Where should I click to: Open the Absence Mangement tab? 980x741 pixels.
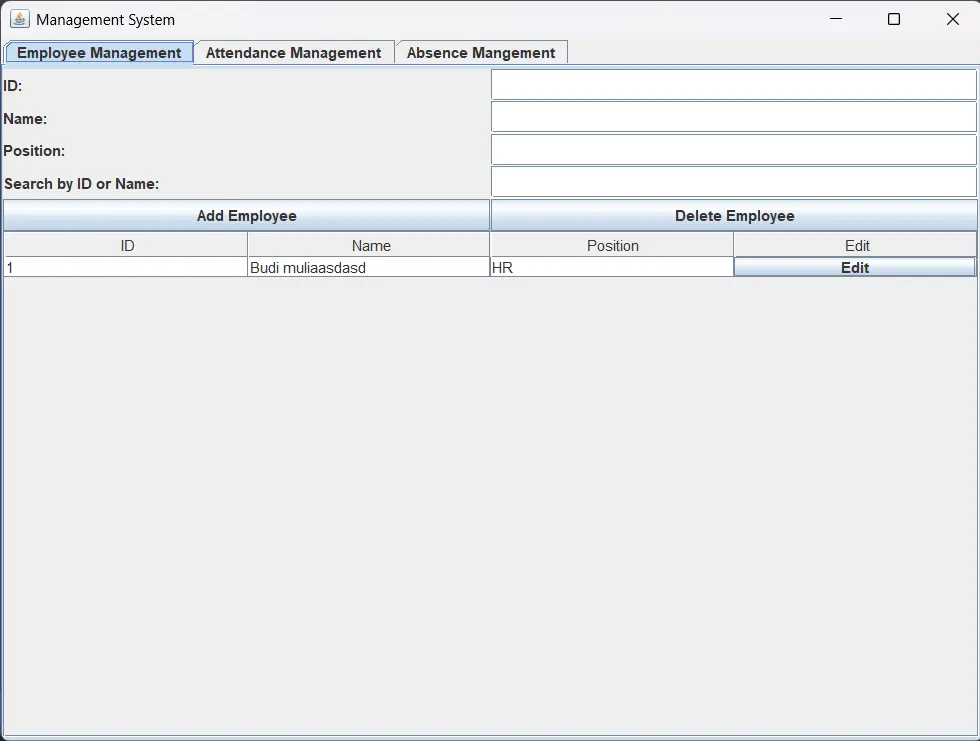(480, 53)
